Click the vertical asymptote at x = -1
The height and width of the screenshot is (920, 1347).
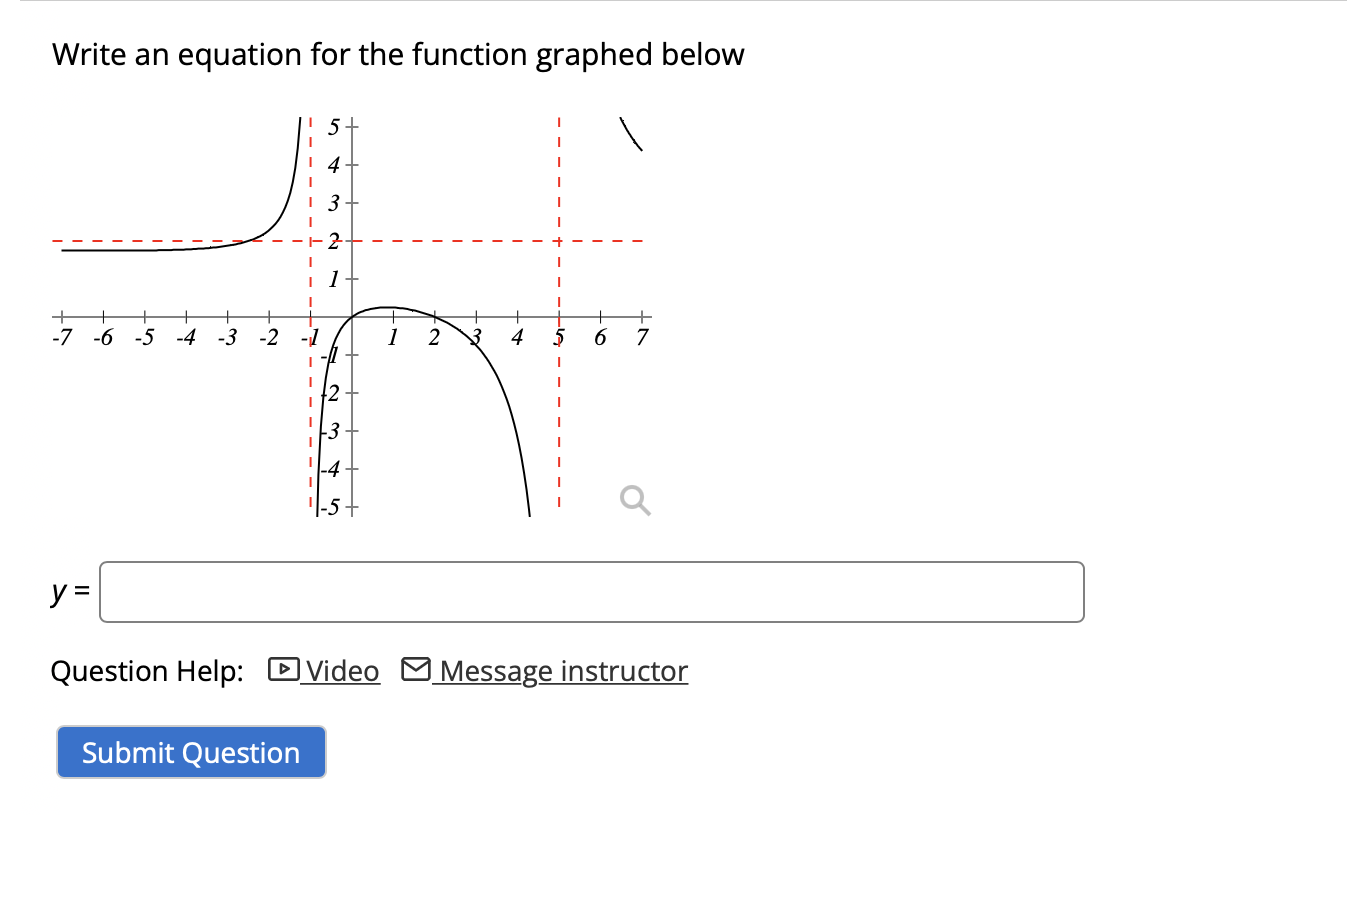coord(310,420)
